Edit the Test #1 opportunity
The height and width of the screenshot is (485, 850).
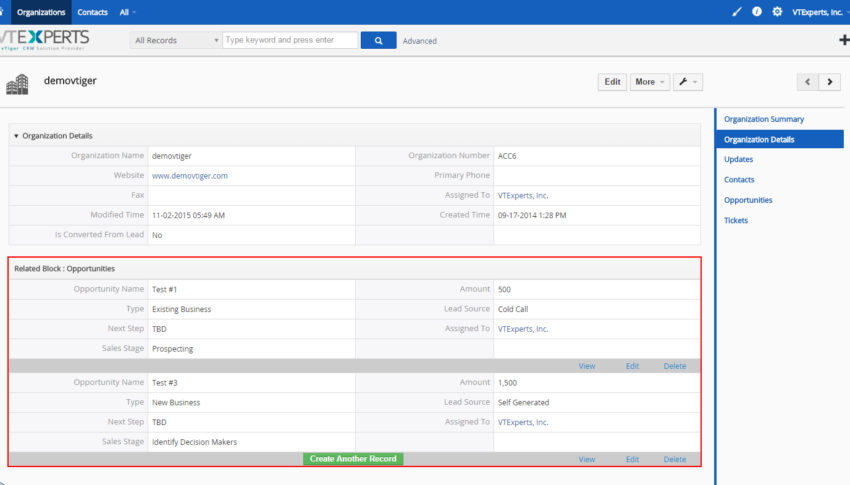point(632,366)
